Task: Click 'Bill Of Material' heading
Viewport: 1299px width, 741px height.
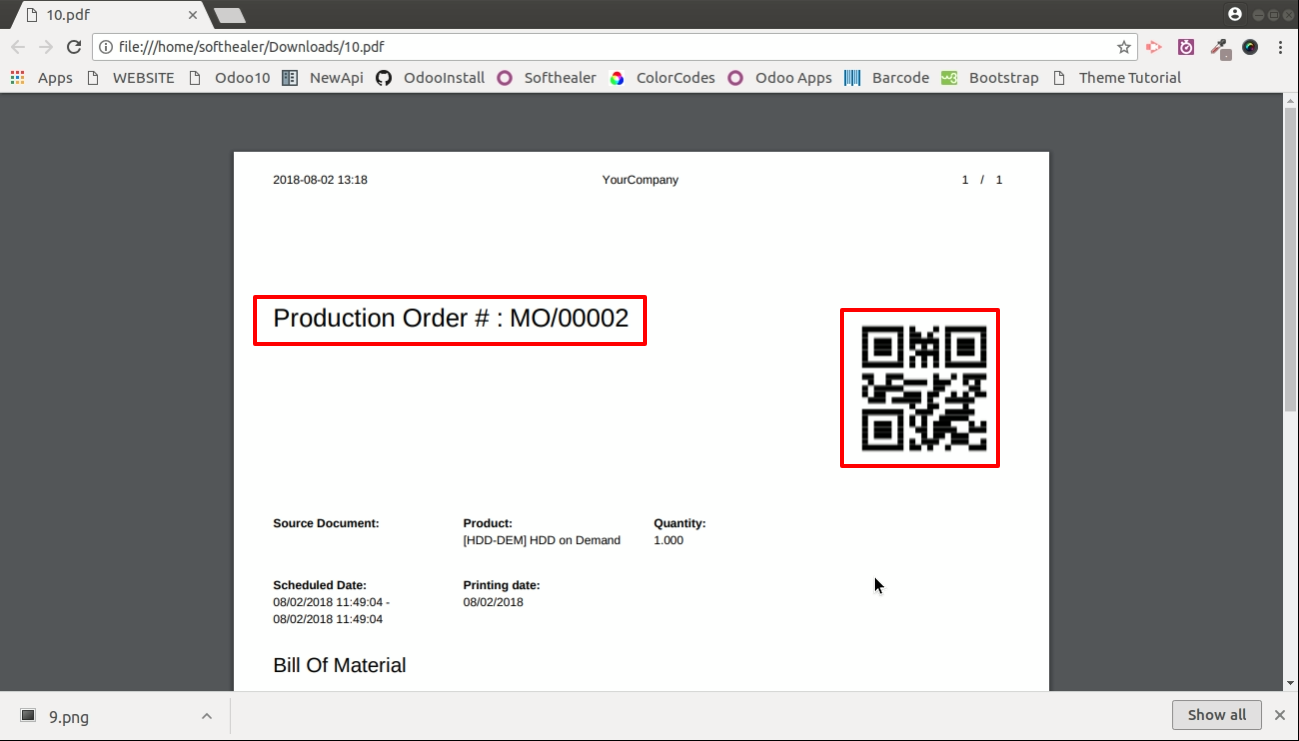Action: point(340,666)
